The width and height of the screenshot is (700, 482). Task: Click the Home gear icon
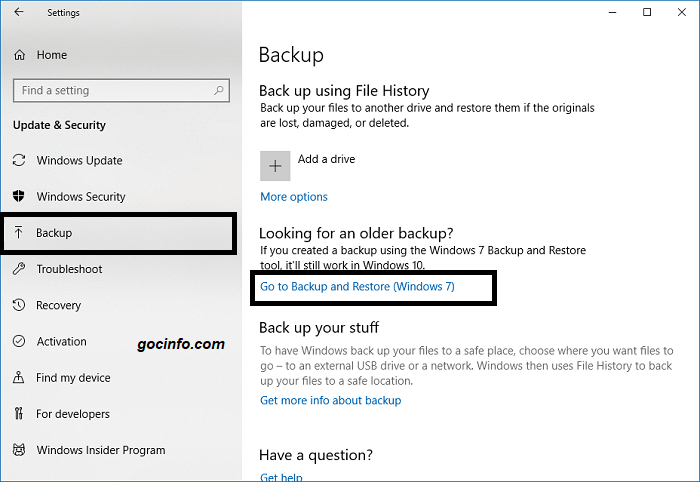pyautogui.click(x=19, y=55)
